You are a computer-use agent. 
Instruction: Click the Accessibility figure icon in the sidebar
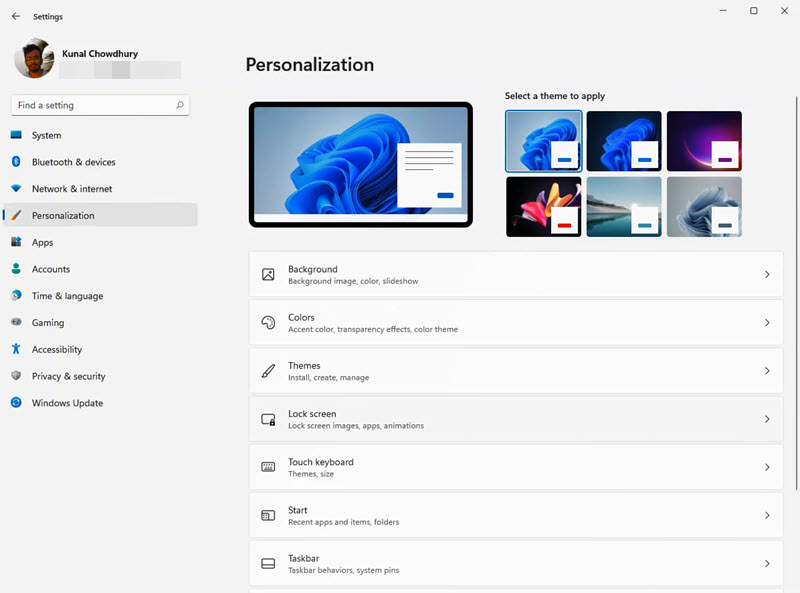16,349
